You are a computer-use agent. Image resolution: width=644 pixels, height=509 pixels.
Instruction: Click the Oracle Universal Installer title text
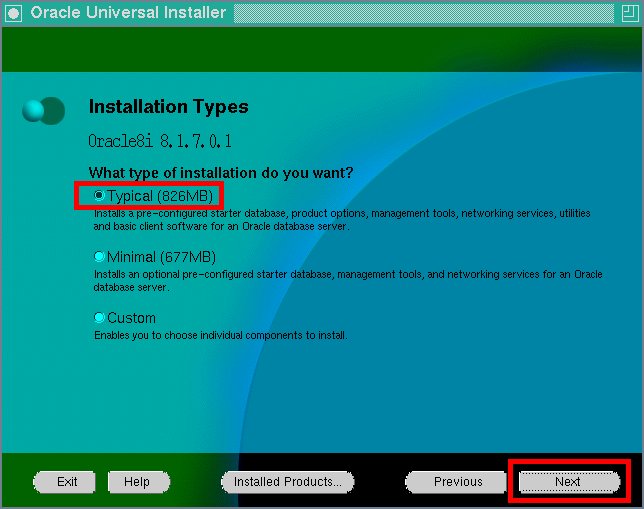point(128,12)
